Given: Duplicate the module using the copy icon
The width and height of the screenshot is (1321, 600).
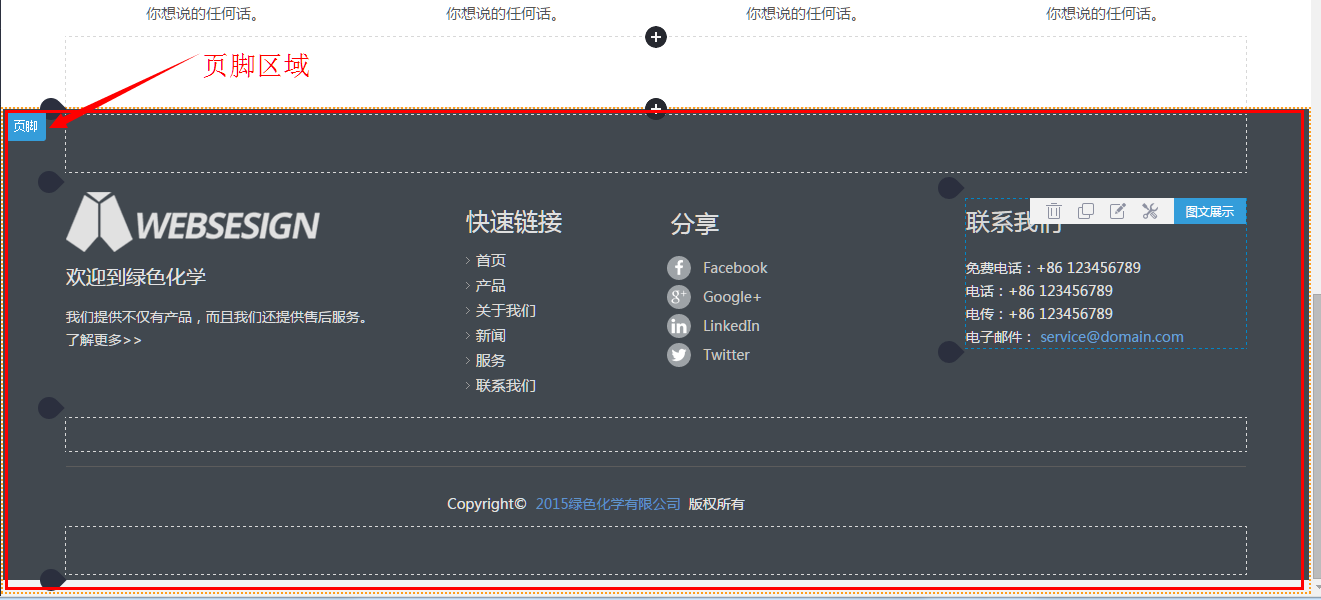Looking at the screenshot, I should click(x=1086, y=210).
